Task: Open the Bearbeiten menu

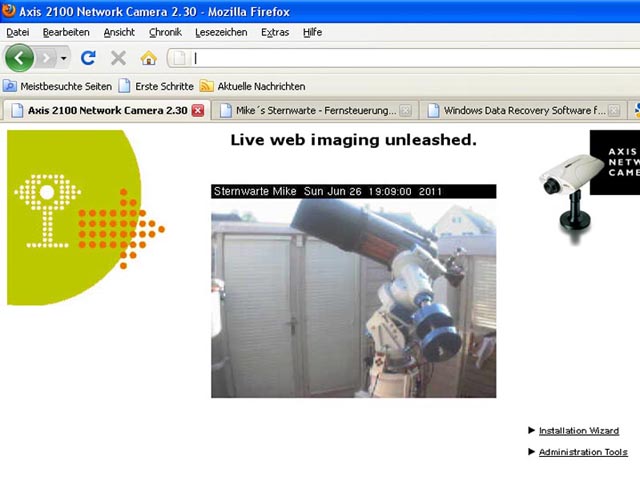Action: coord(66,32)
